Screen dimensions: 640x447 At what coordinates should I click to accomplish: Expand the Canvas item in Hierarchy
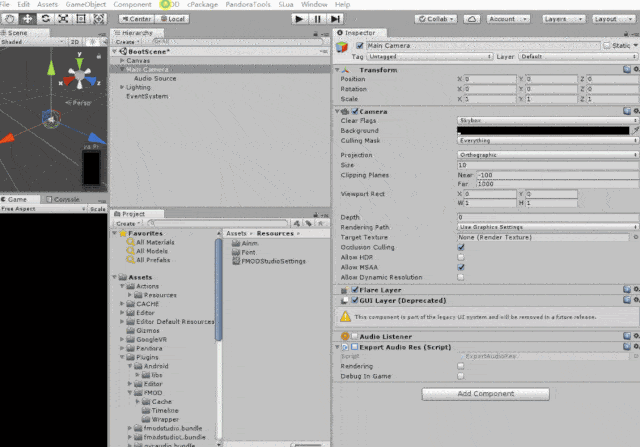(x=120, y=60)
